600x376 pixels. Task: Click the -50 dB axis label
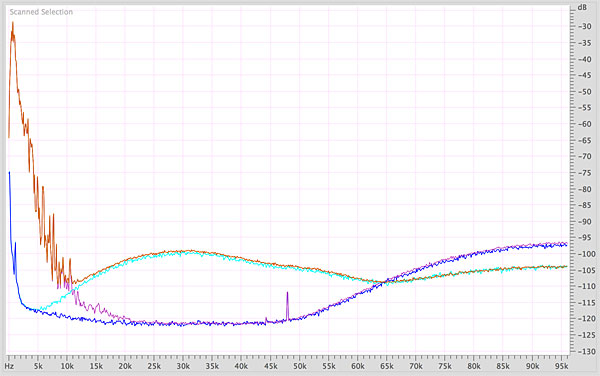584,92
